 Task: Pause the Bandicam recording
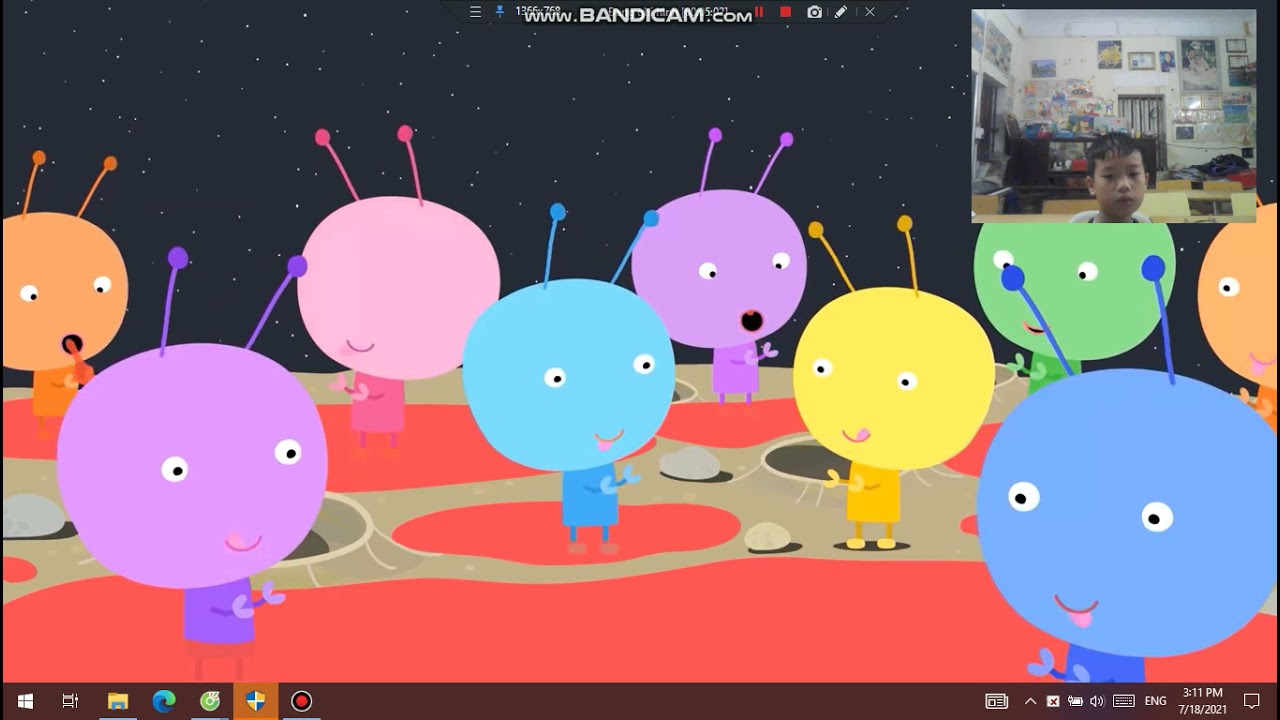(x=759, y=12)
